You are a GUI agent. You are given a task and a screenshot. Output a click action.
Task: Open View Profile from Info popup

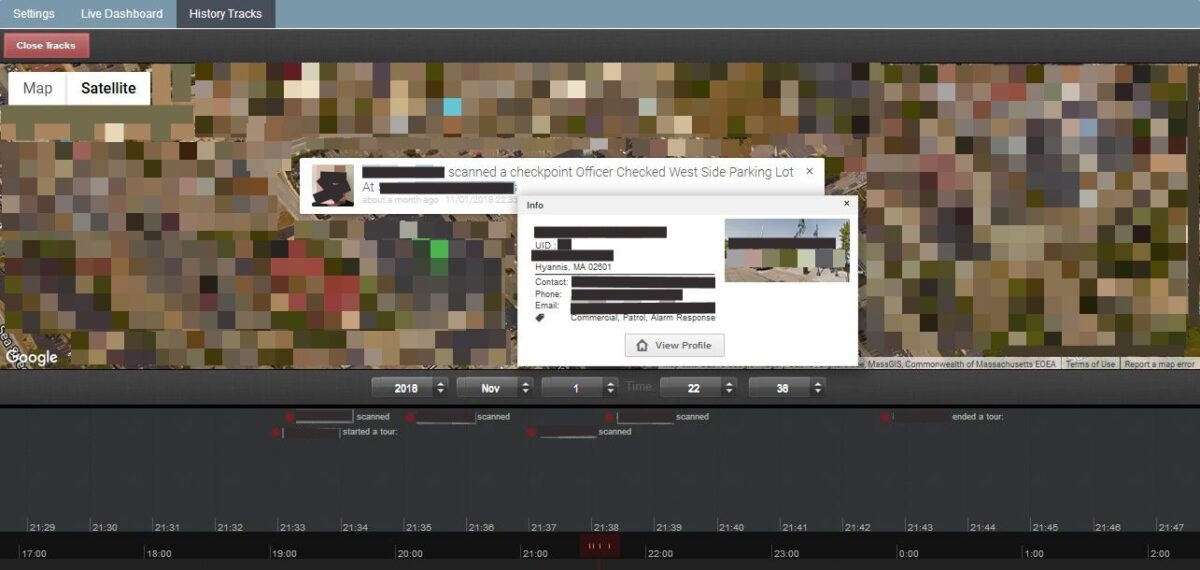674,345
